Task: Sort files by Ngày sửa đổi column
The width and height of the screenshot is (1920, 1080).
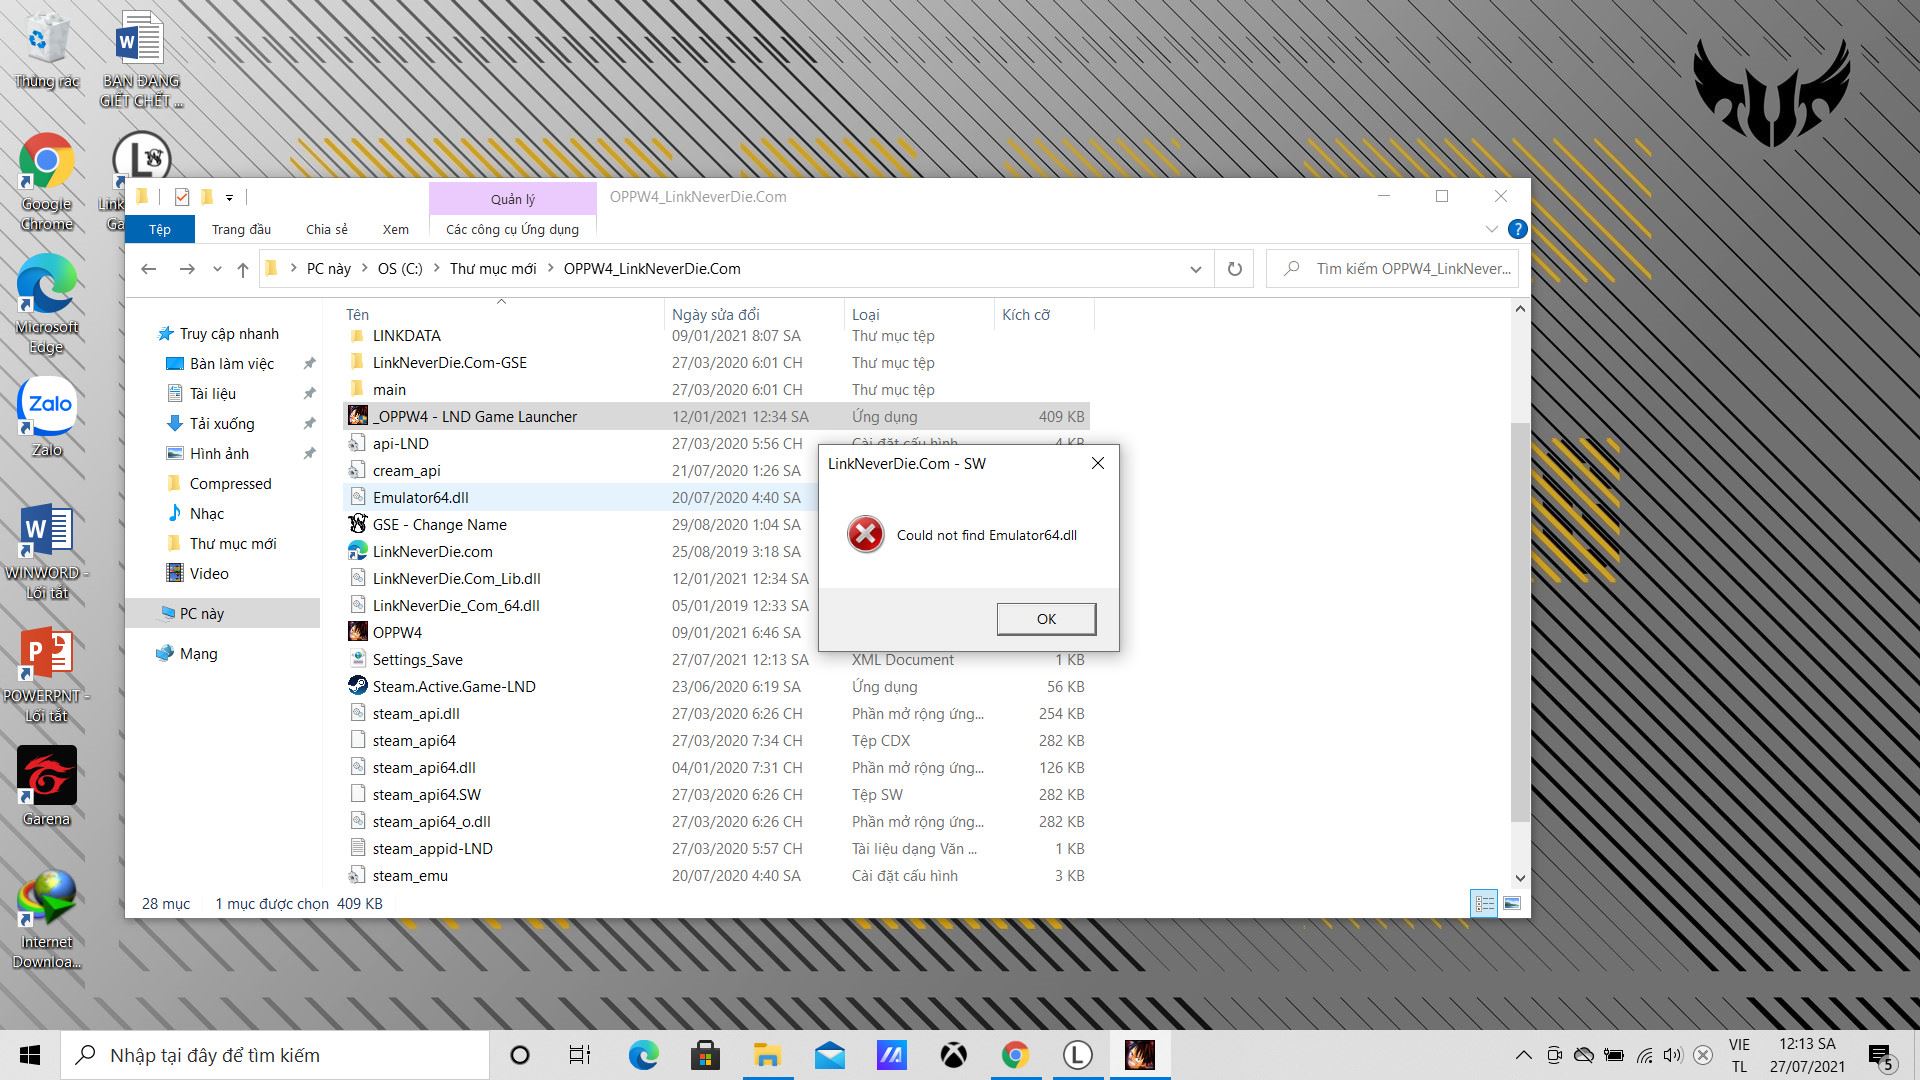Action: 716,315
